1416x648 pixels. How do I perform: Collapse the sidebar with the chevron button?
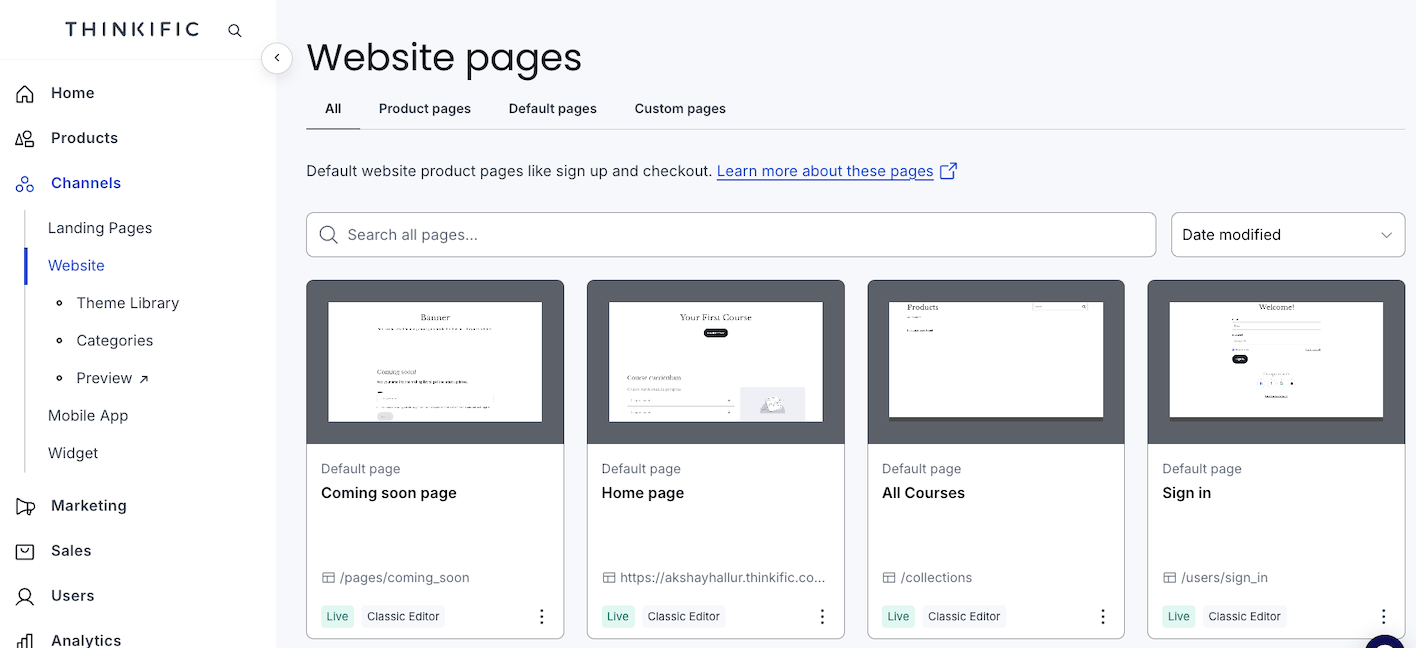pyautogui.click(x=277, y=58)
